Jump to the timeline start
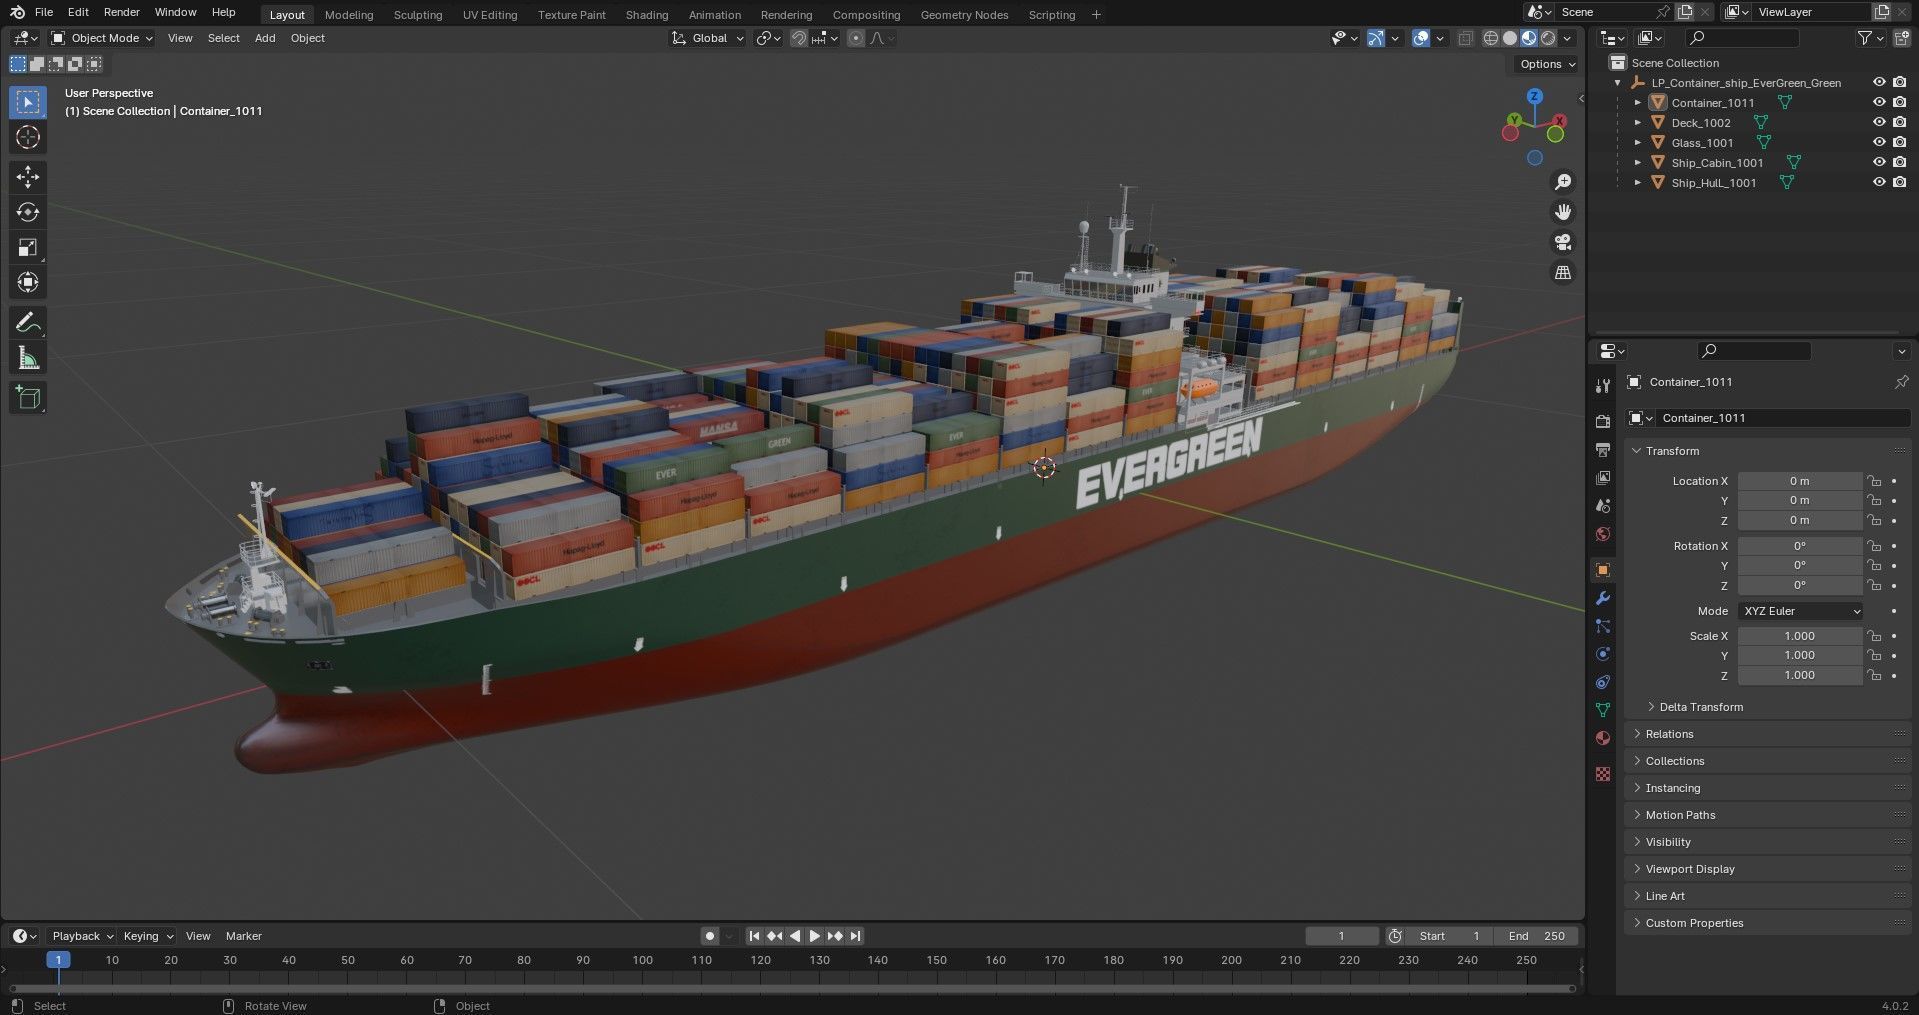This screenshot has width=1919, height=1015. (x=755, y=936)
